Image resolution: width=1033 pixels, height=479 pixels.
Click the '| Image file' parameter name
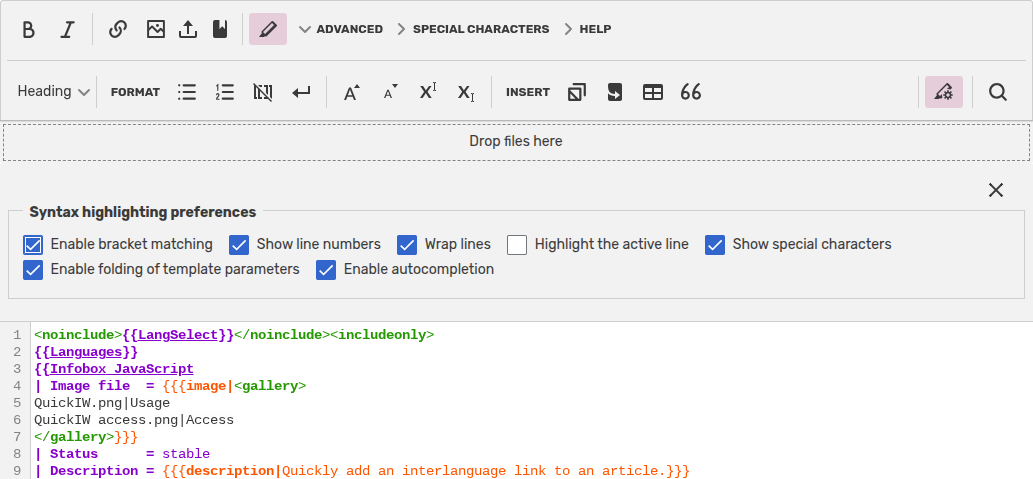(82, 386)
